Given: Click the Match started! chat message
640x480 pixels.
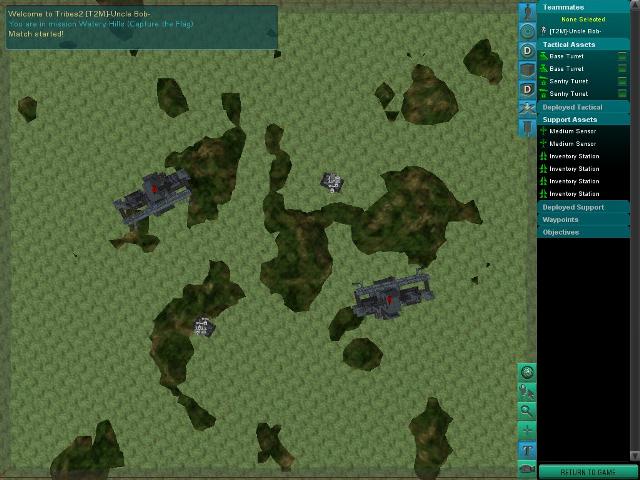Looking at the screenshot, I should [x=36, y=34].
